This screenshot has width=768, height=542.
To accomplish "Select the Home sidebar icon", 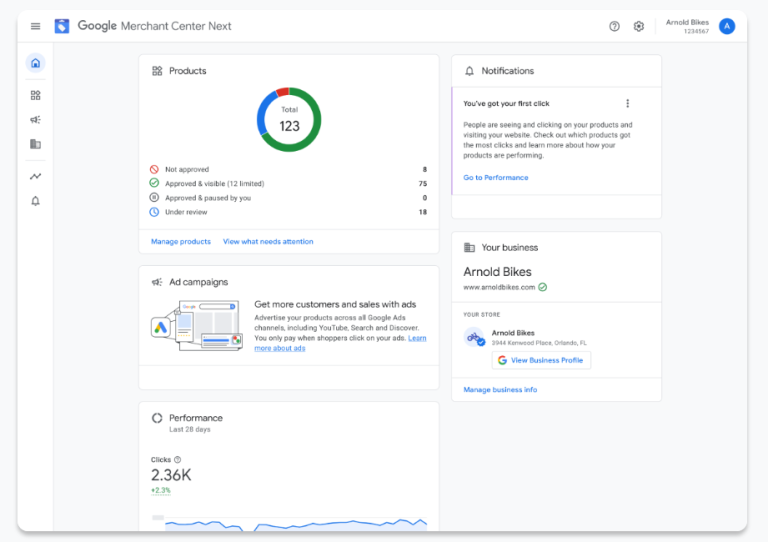I will coord(35,63).
